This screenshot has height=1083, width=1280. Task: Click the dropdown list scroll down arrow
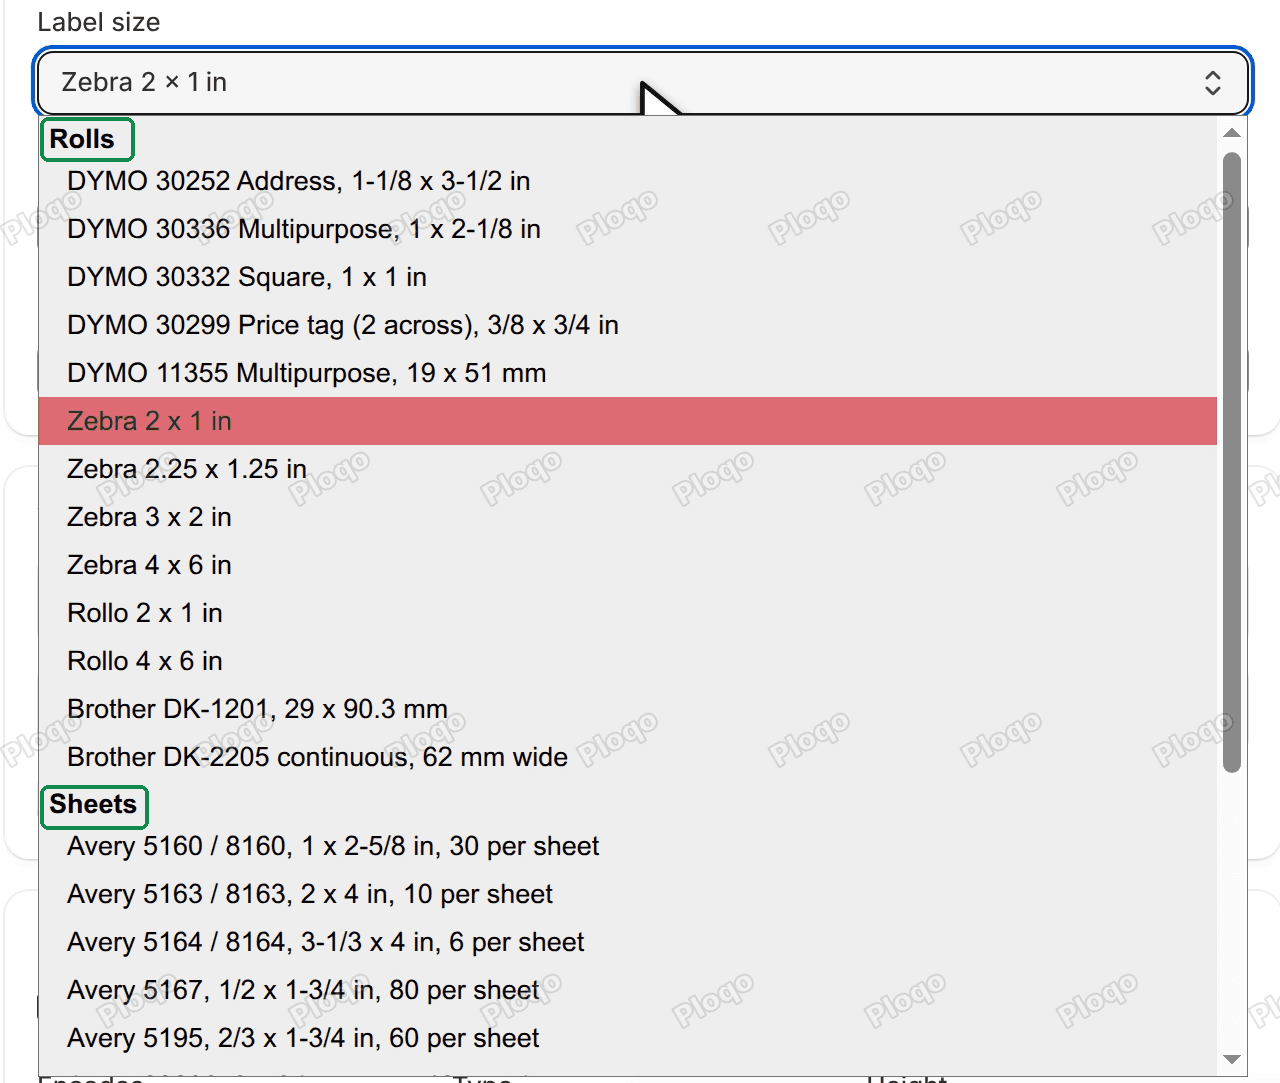1232,1059
